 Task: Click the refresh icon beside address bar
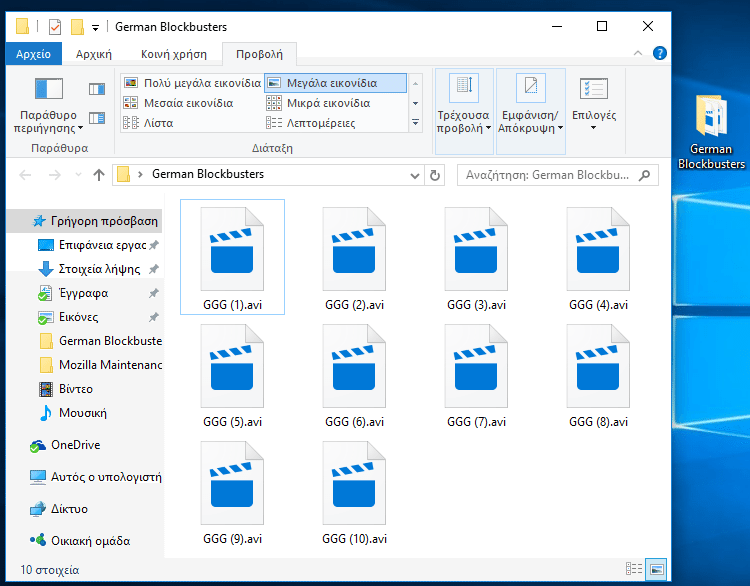click(435, 175)
